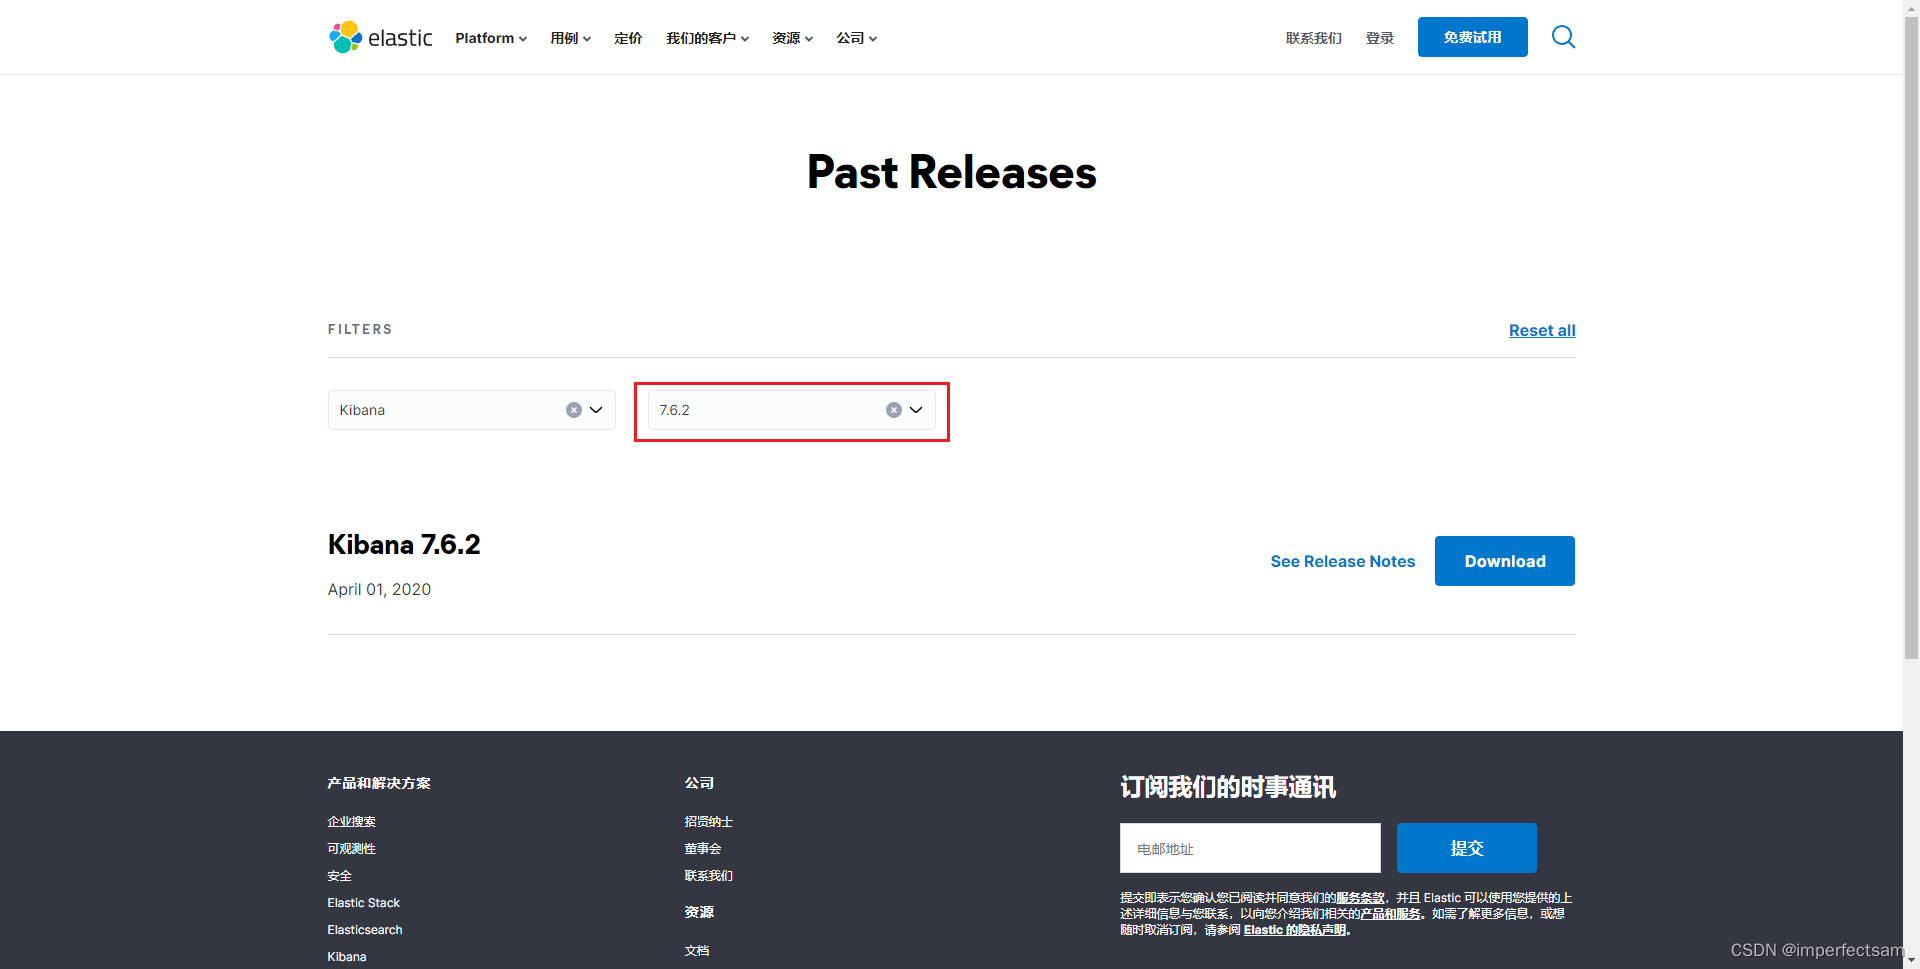Open the 产品和服务 link

tap(1391, 914)
